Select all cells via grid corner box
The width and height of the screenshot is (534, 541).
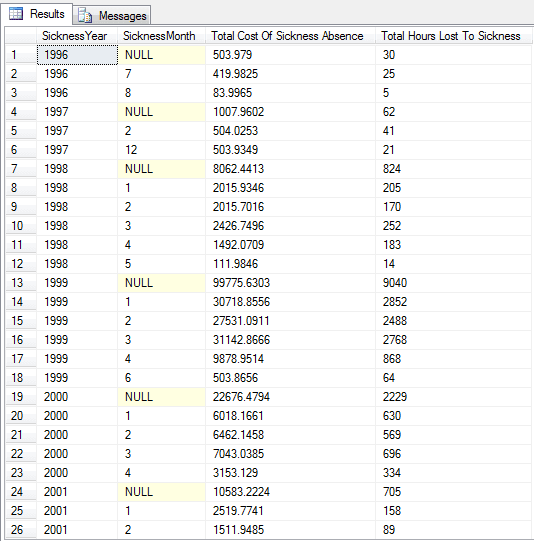21,36
